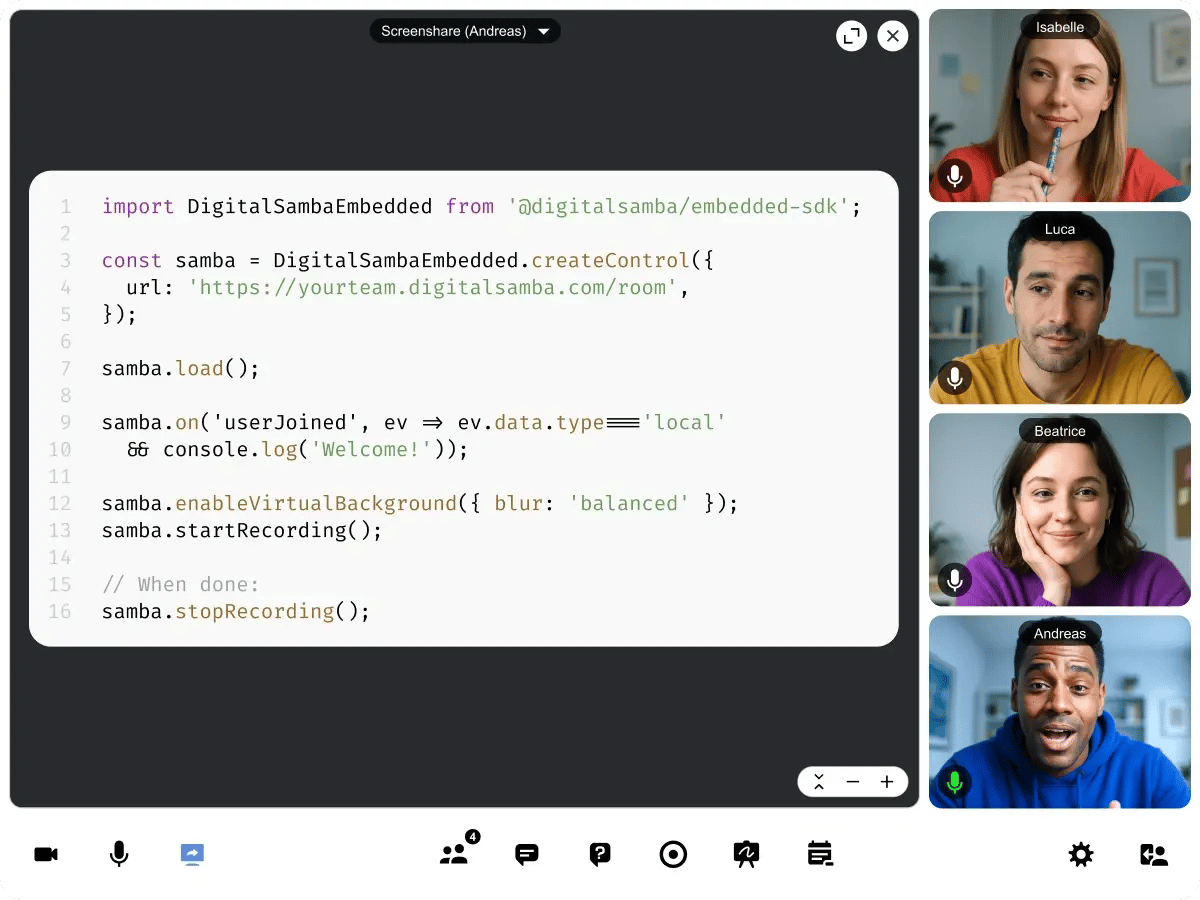Change the tile layout mode
The width and height of the screenshot is (1200, 900).
[1154, 854]
